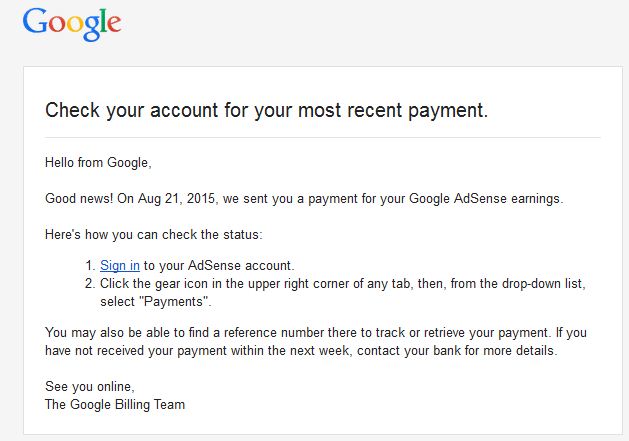Viewport: 629px width, 441px height.
Task: Click the Google logo
Action: coord(72,24)
